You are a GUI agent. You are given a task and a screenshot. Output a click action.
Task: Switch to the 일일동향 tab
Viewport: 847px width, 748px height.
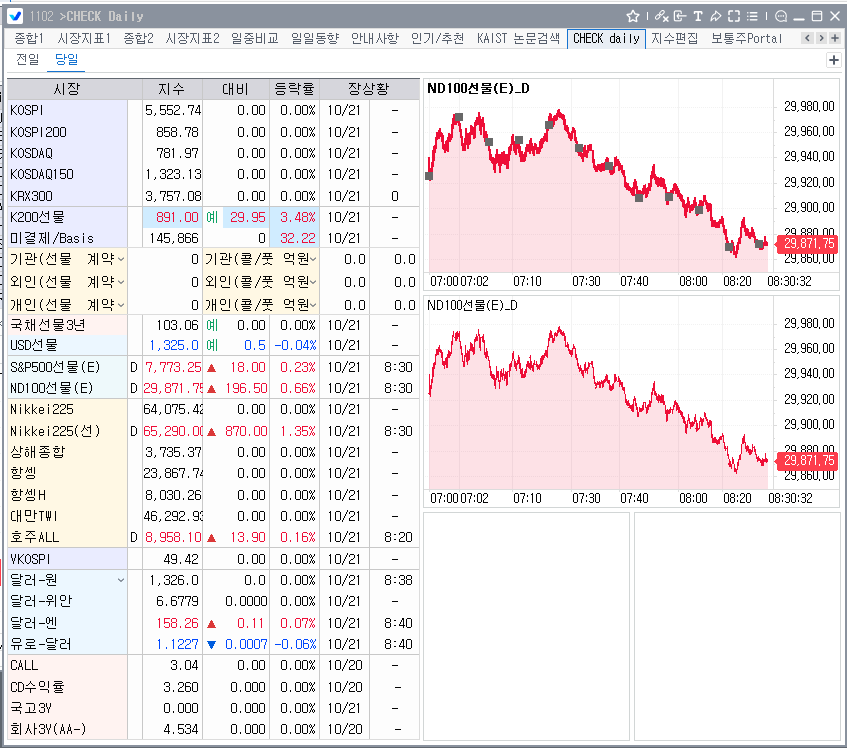(x=314, y=38)
